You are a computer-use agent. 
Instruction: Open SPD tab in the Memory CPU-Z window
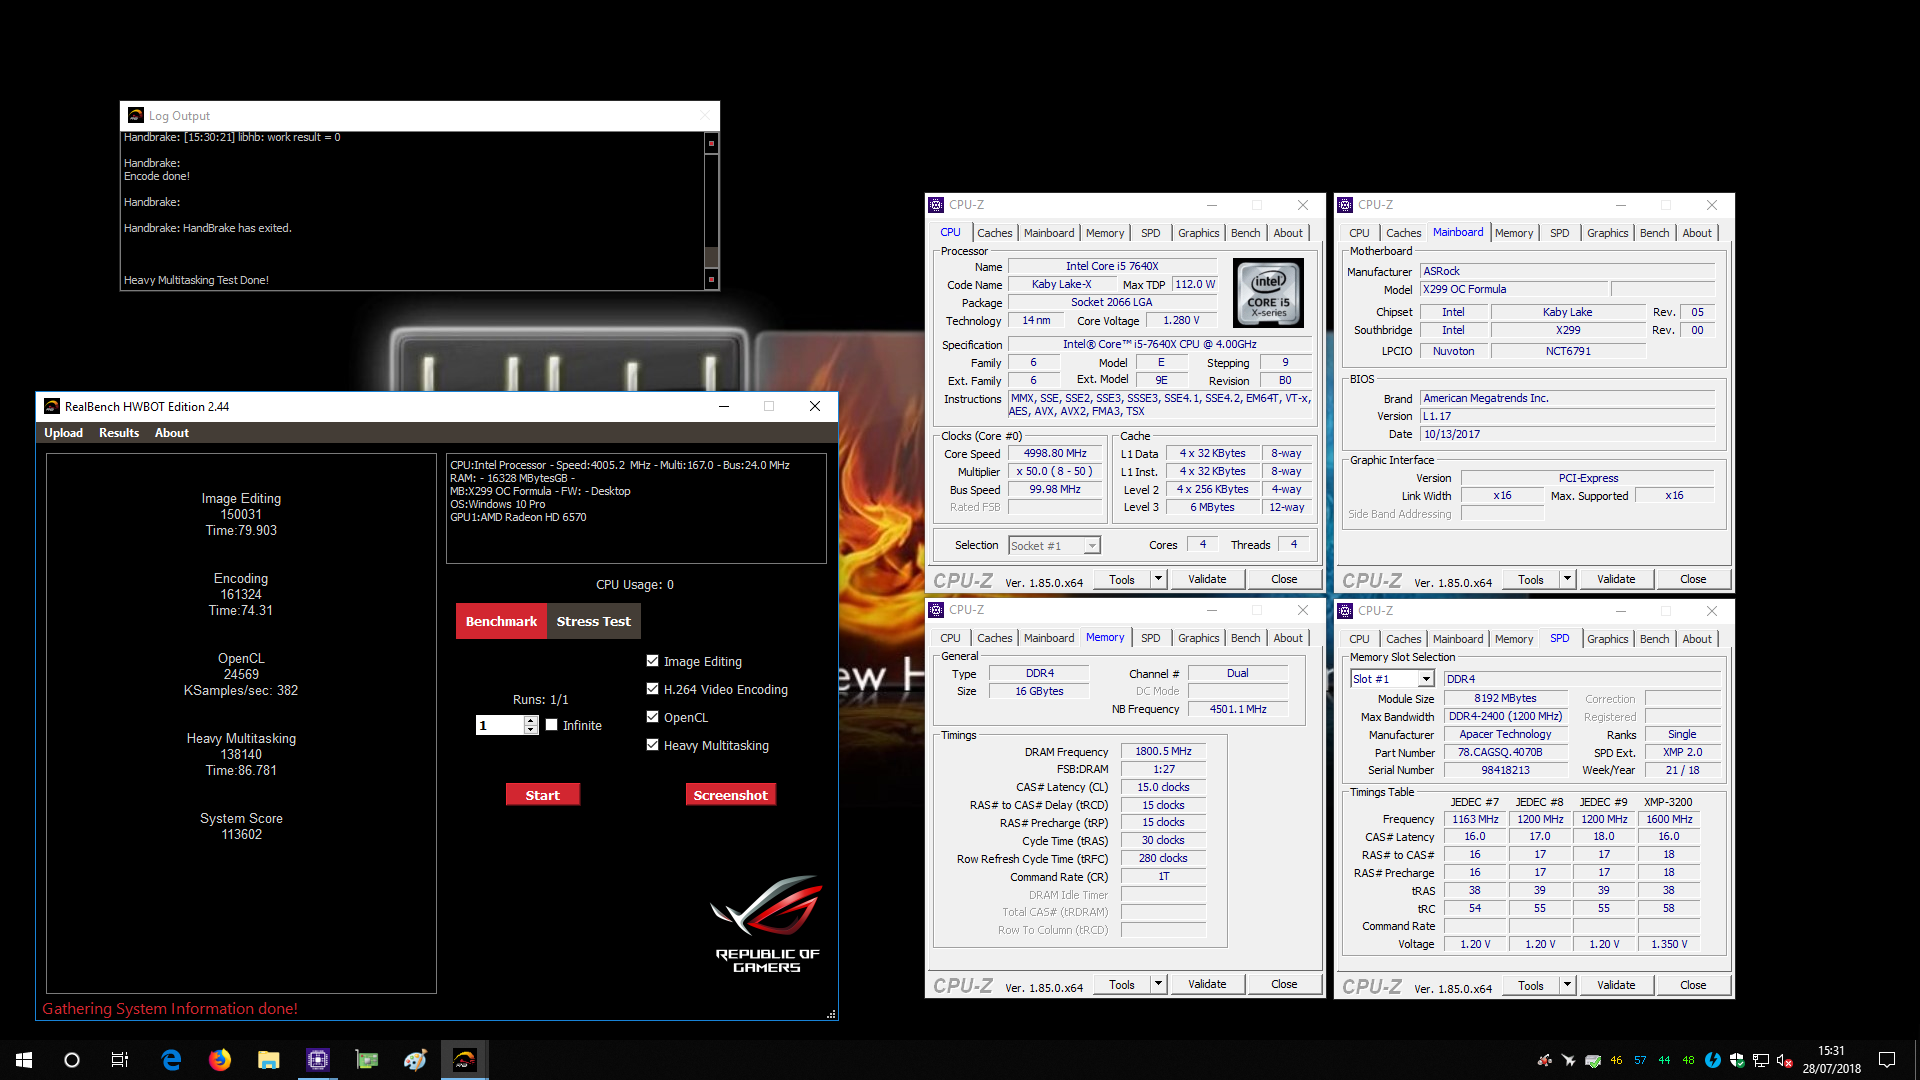pyautogui.click(x=1150, y=638)
